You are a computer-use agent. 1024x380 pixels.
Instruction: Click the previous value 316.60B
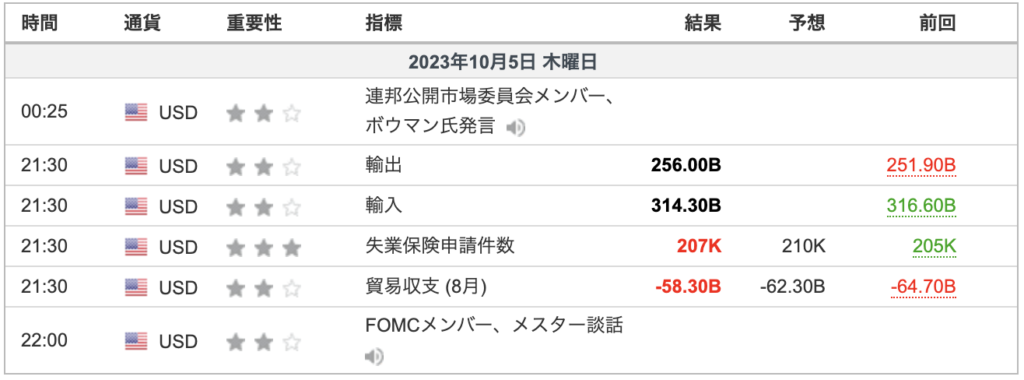pyautogui.click(x=921, y=207)
